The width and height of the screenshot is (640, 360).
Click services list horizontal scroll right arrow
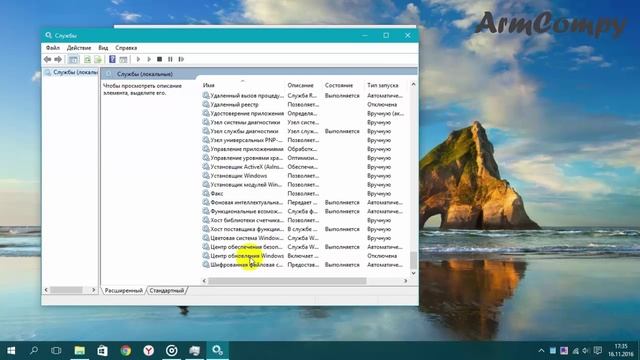405,281
